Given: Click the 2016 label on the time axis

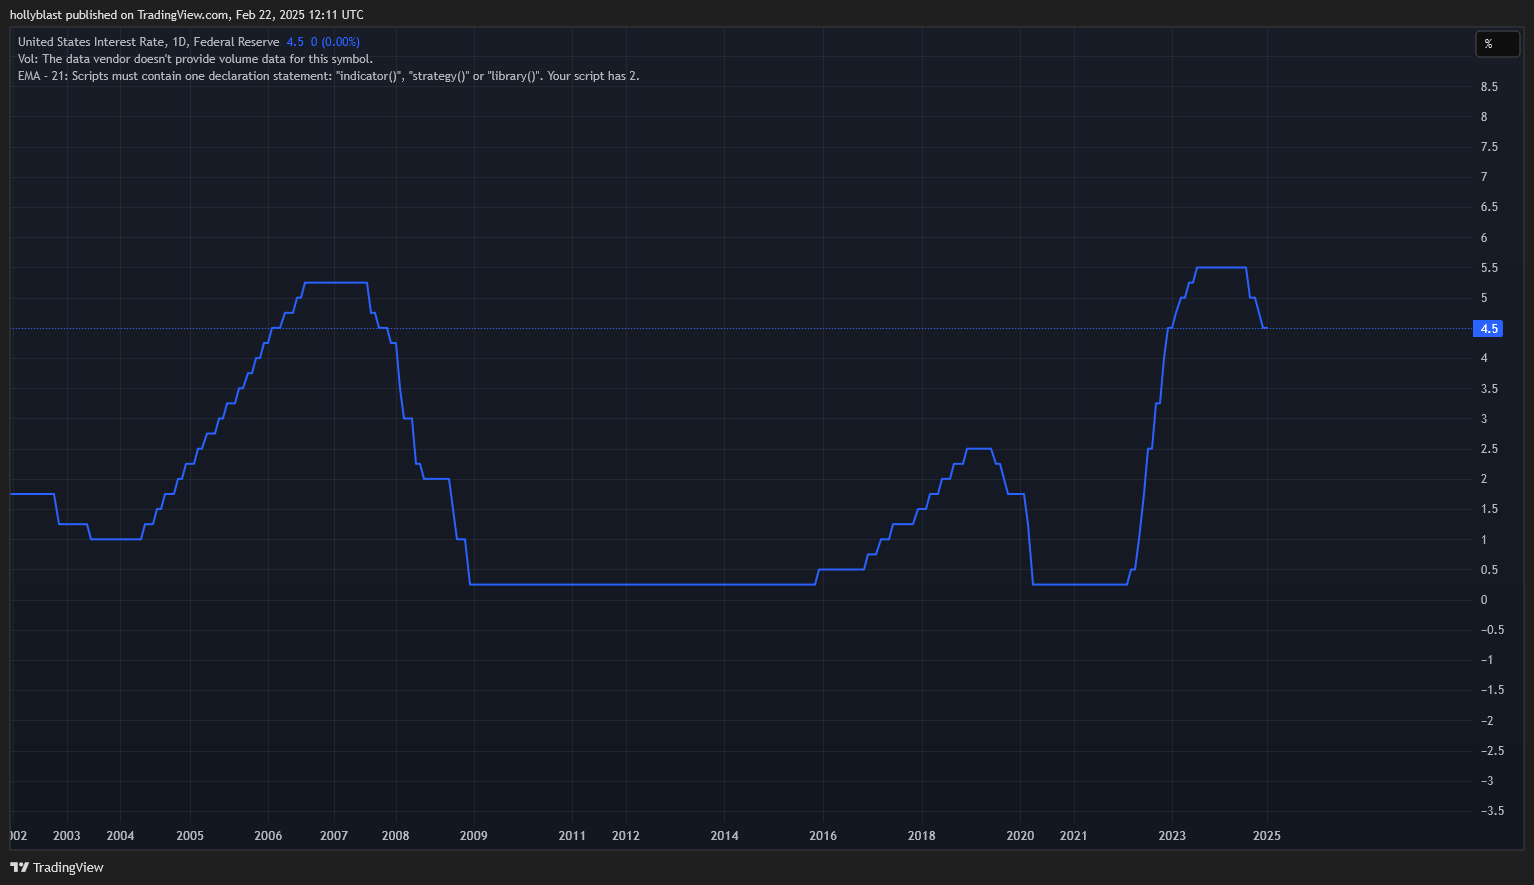Looking at the screenshot, I should [x=822, y=836].
